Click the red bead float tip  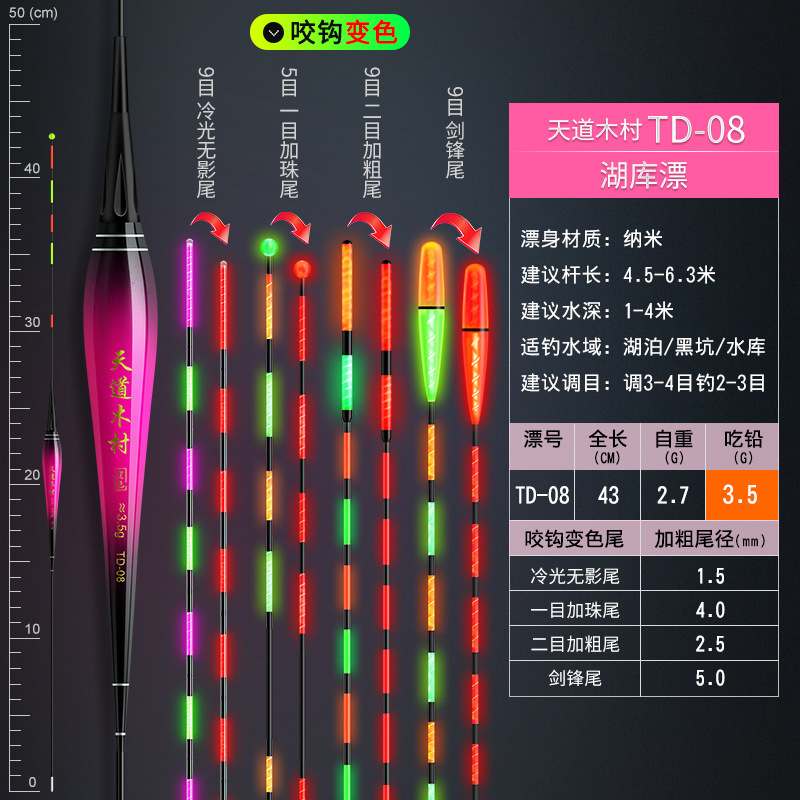coord(302,269)
